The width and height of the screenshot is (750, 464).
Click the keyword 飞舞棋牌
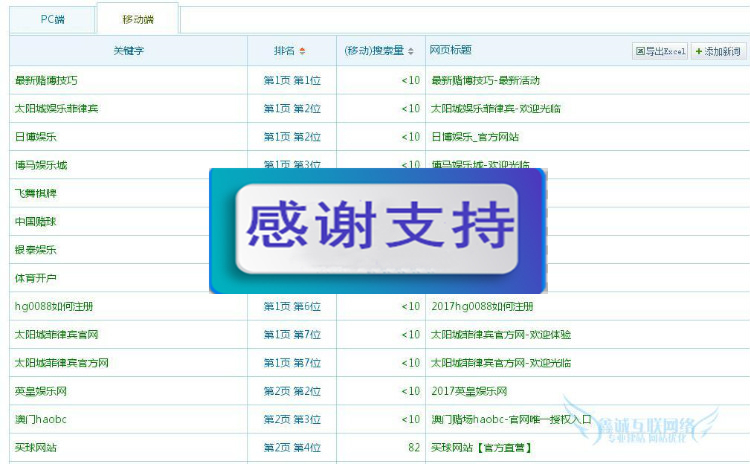tap(35, 193)
